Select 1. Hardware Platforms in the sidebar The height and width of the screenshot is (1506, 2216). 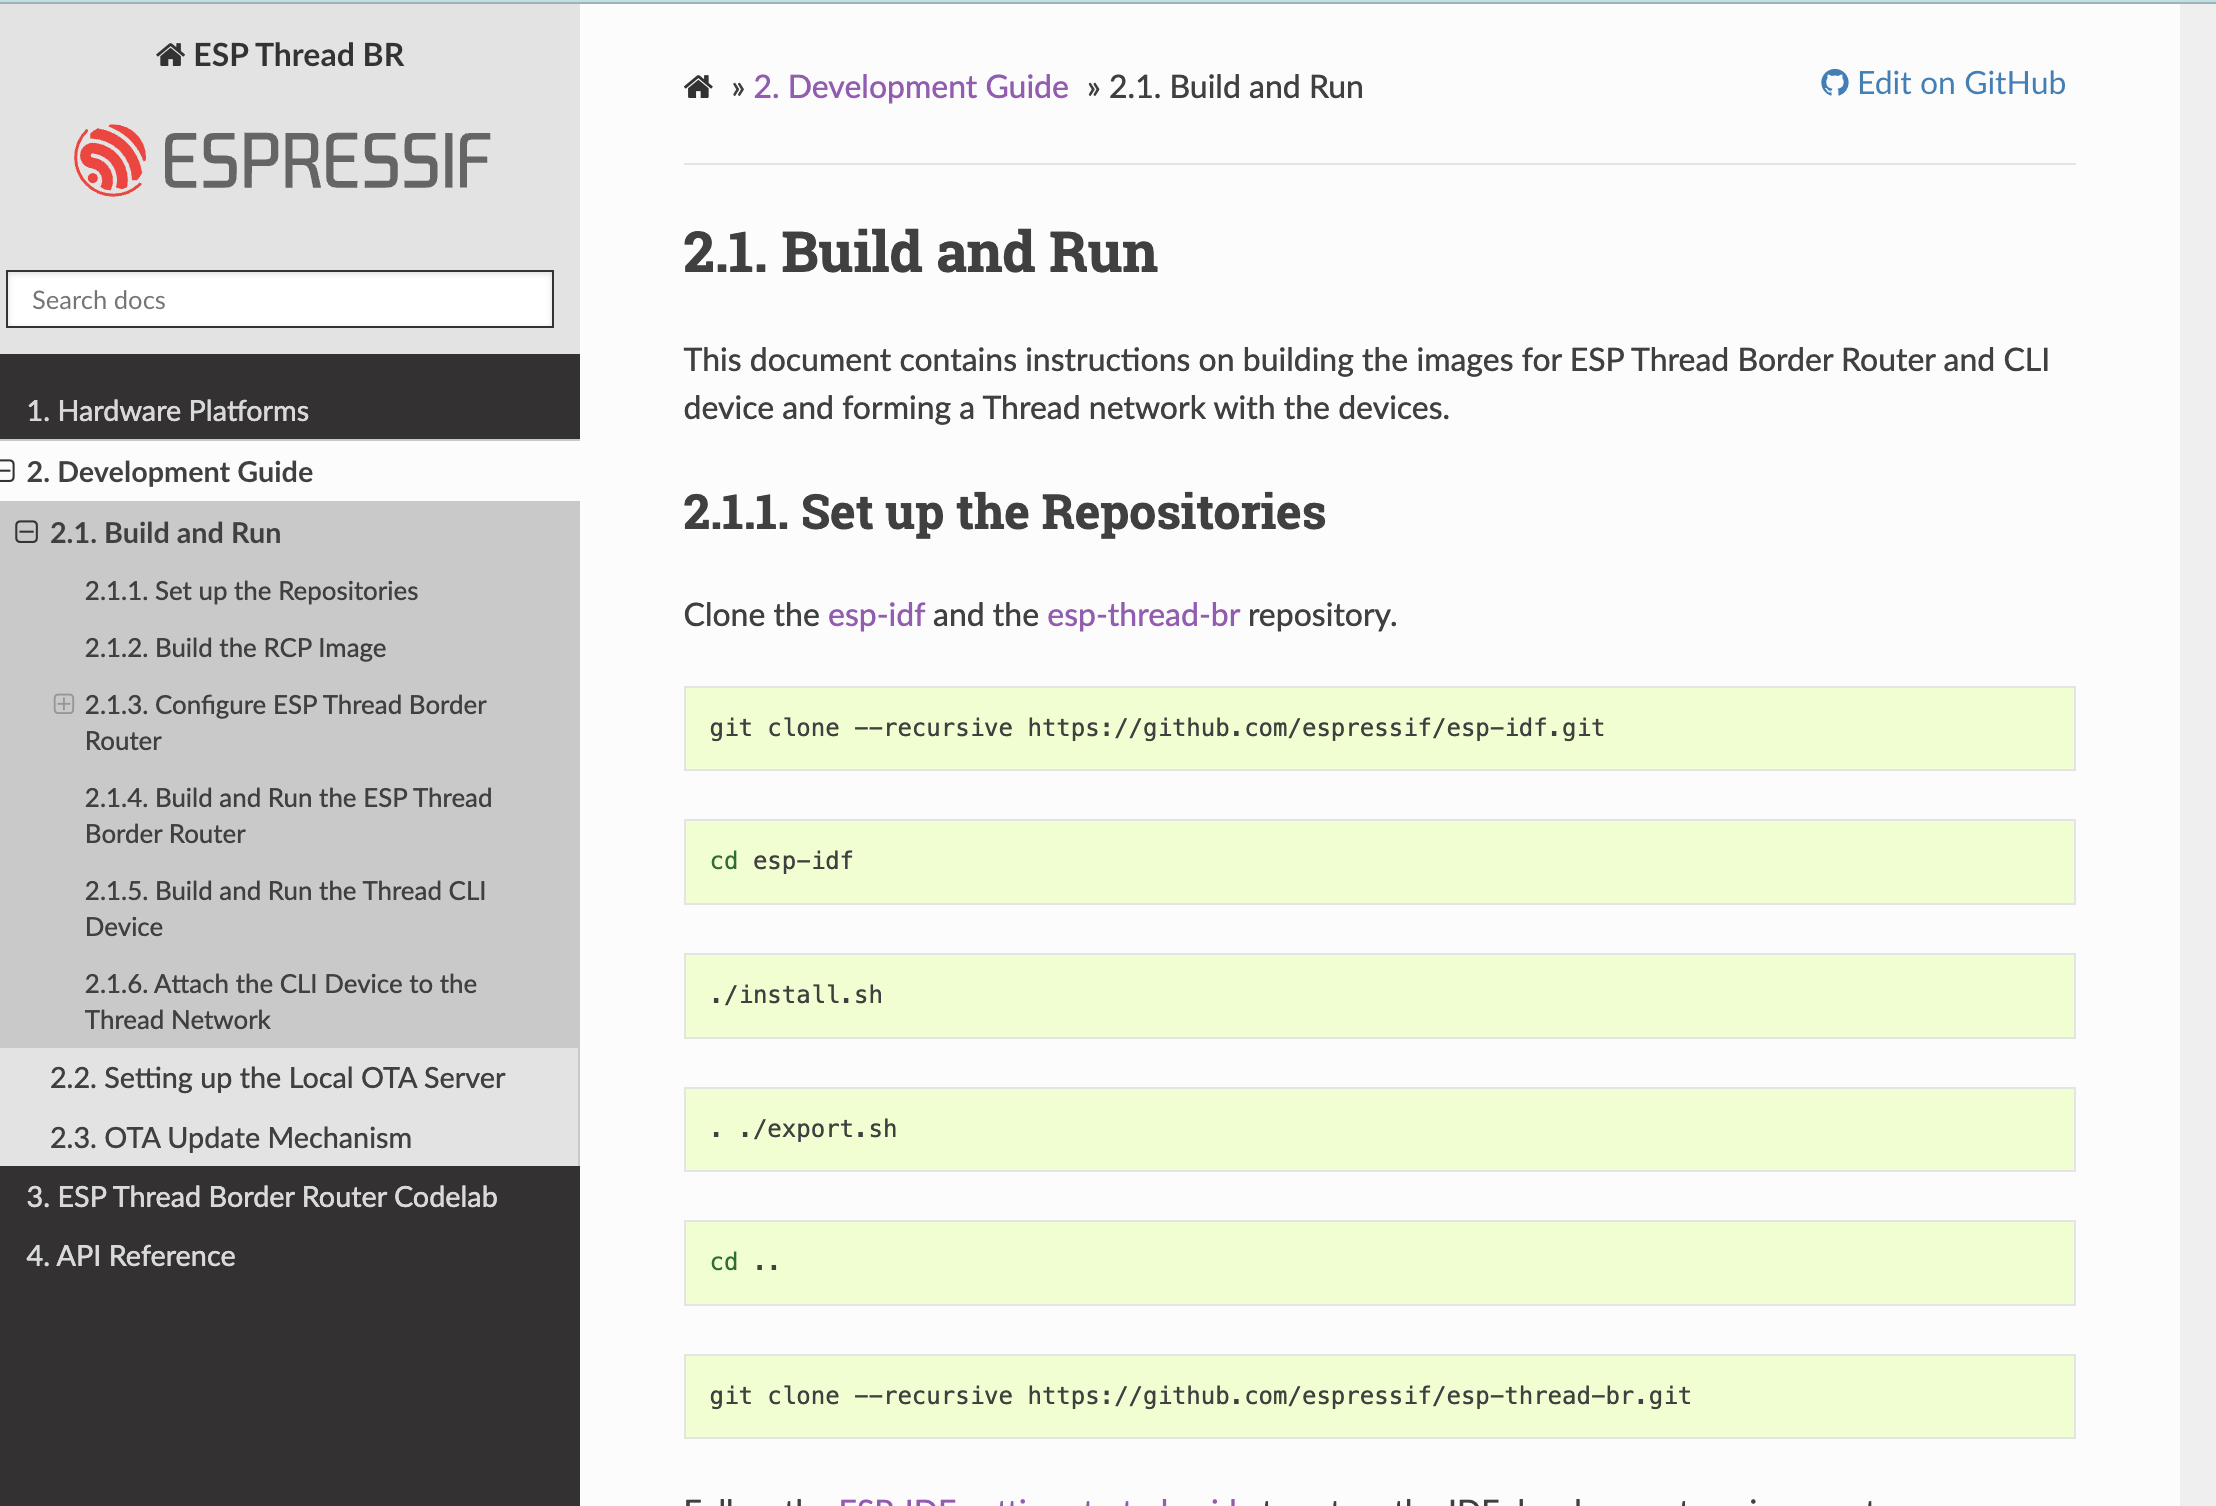point(168,410)
